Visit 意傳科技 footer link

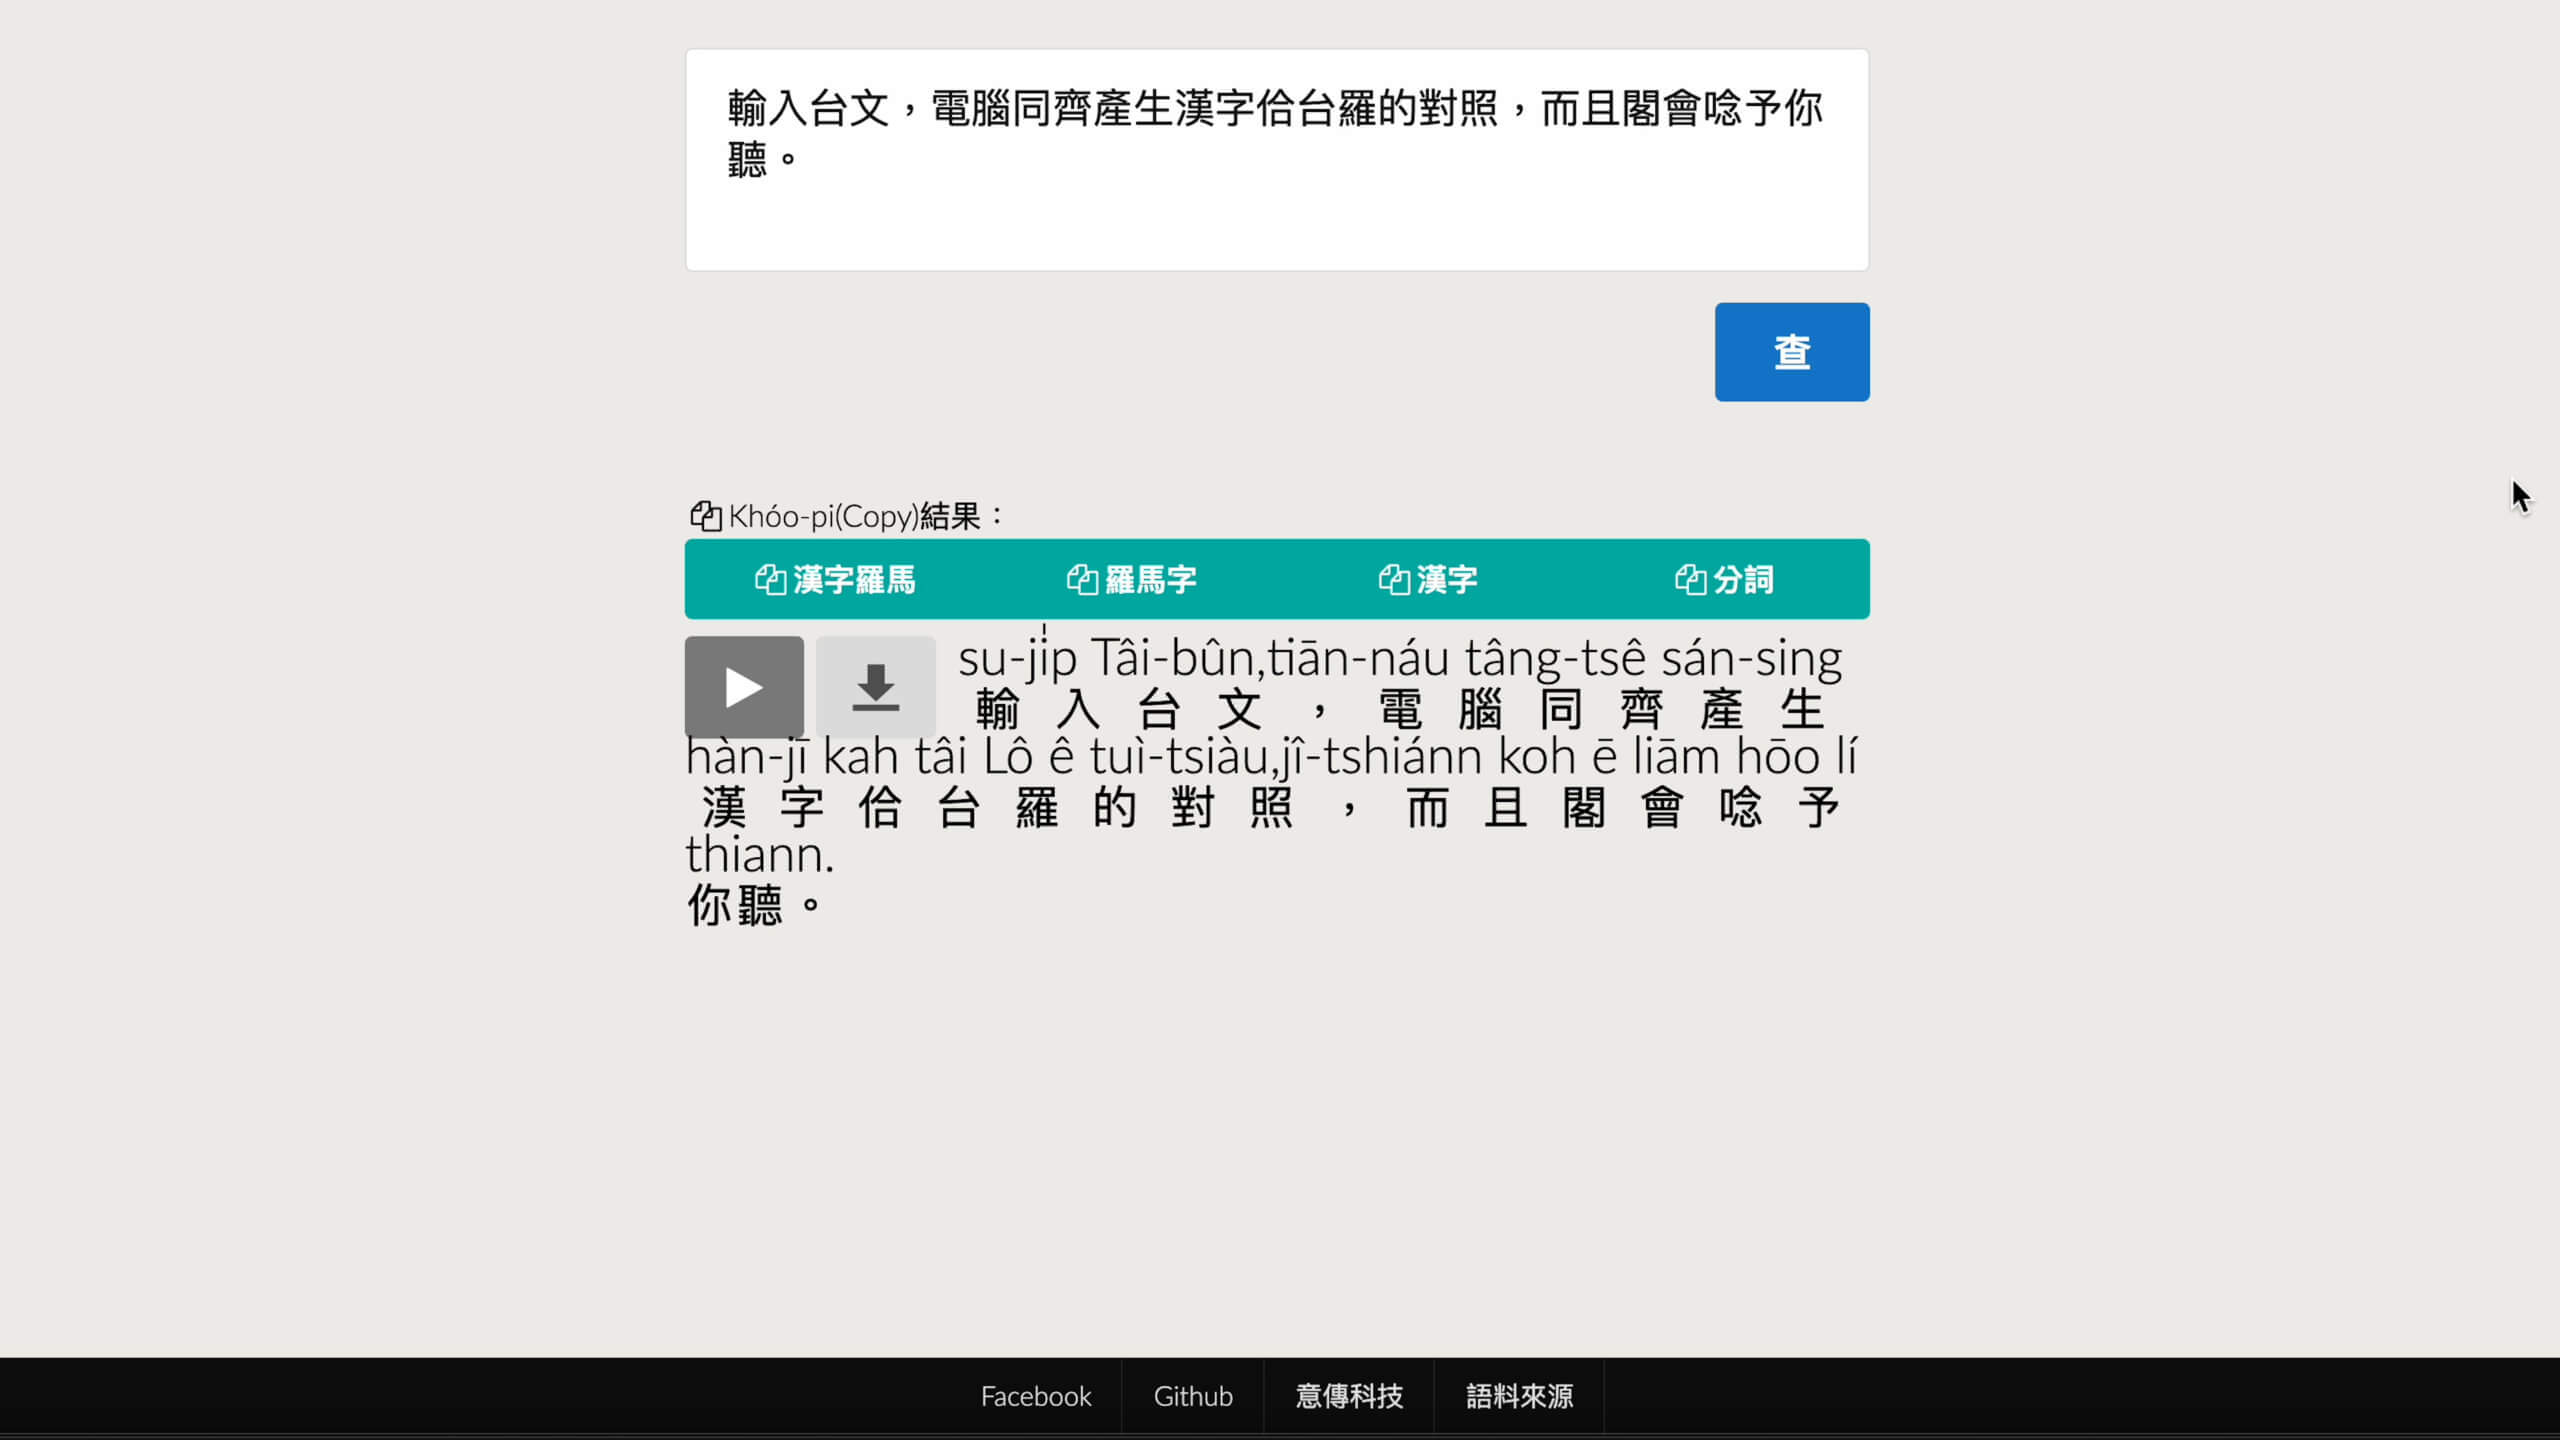1349,1396
